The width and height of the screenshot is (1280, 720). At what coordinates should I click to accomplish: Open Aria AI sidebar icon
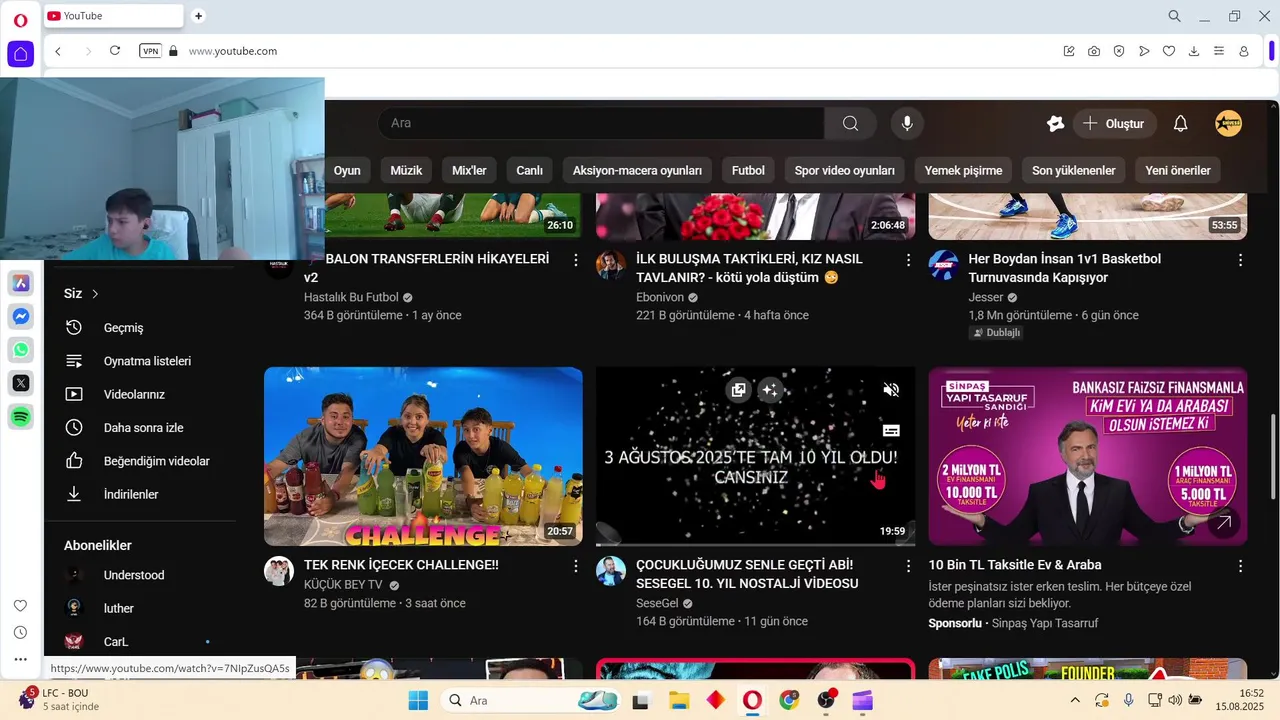[20, 283]
